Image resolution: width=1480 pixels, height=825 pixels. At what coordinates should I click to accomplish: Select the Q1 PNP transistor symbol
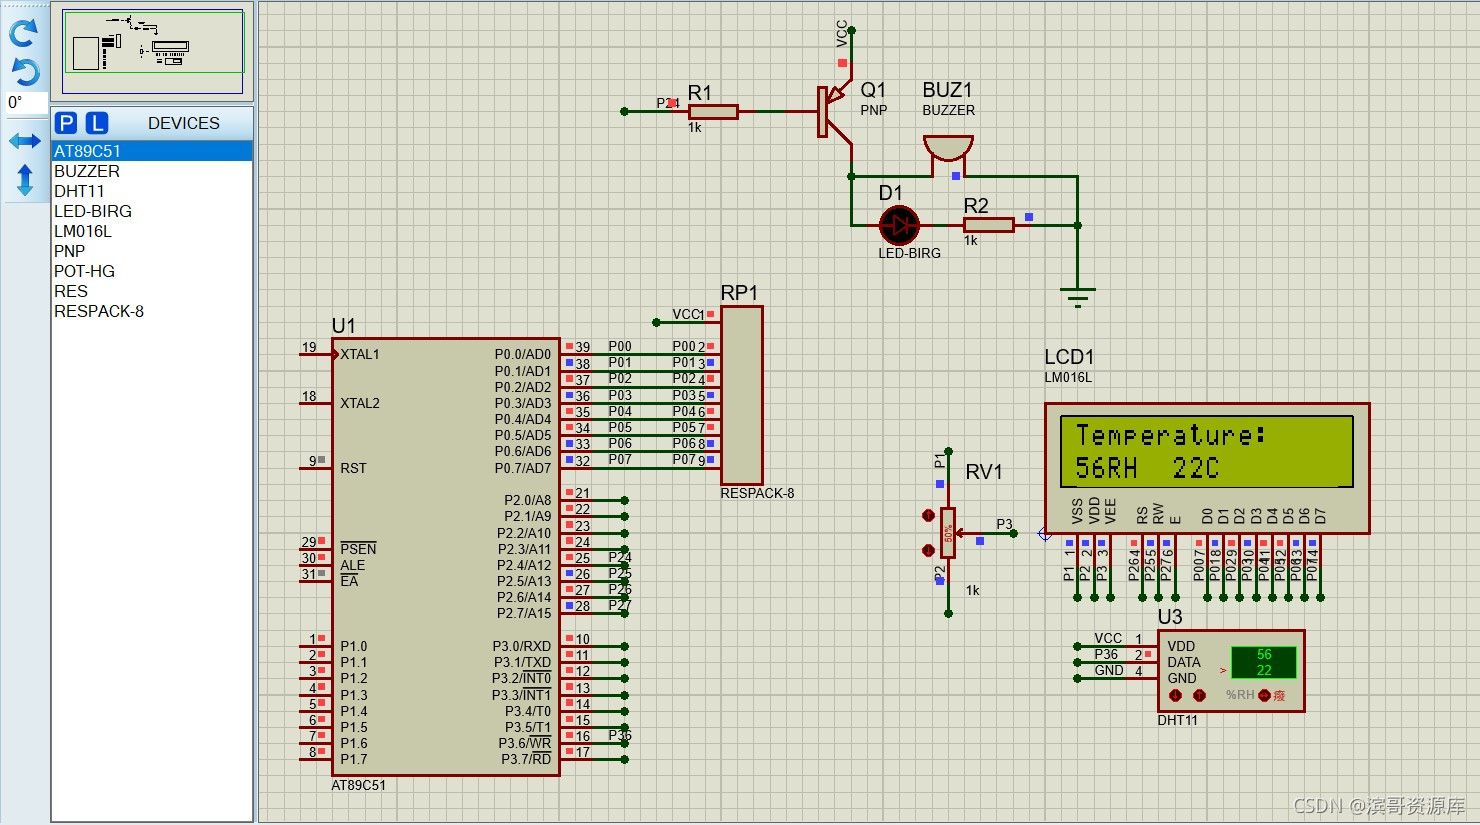coord(834,111)
